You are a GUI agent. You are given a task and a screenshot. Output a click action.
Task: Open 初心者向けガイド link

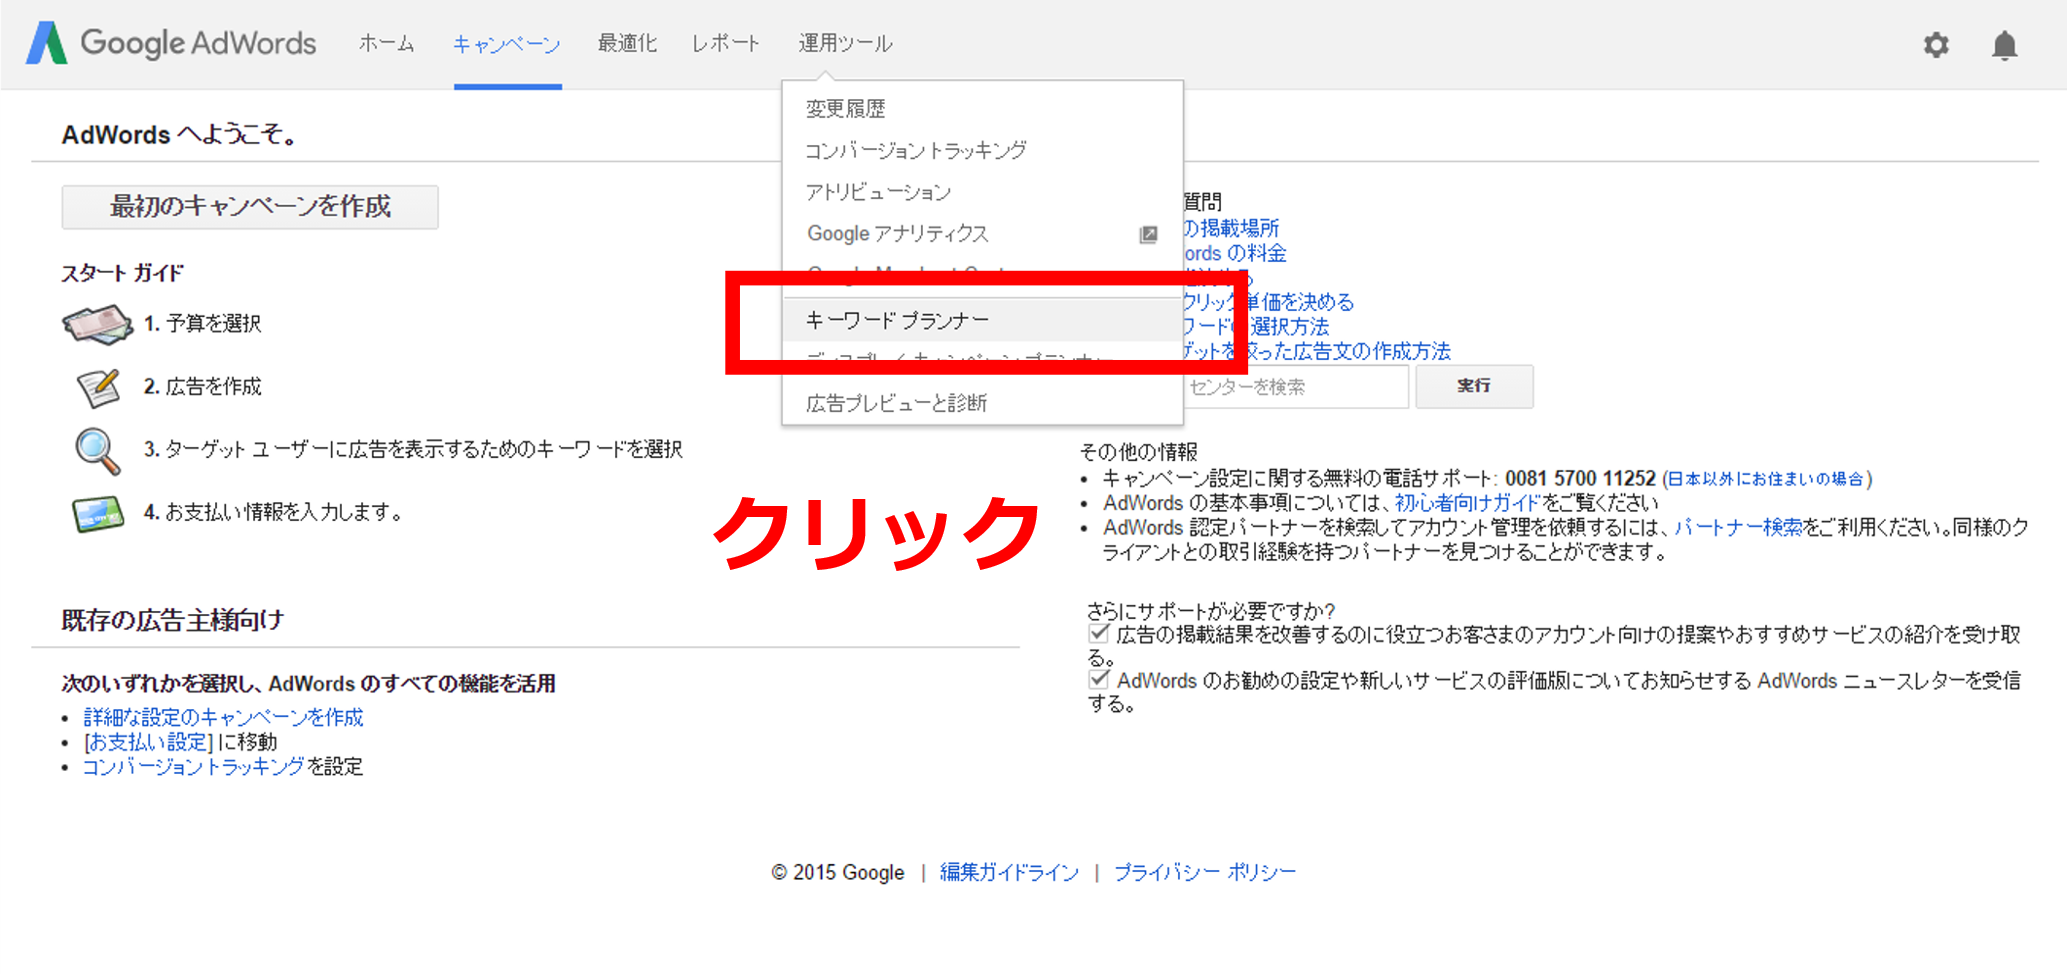(1467, 503)
